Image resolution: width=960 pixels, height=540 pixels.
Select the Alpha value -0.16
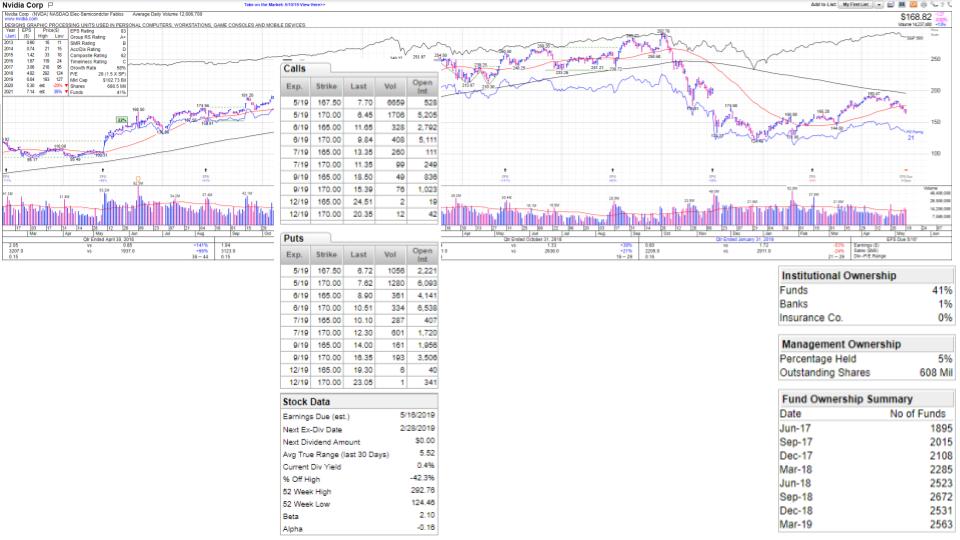426,528
